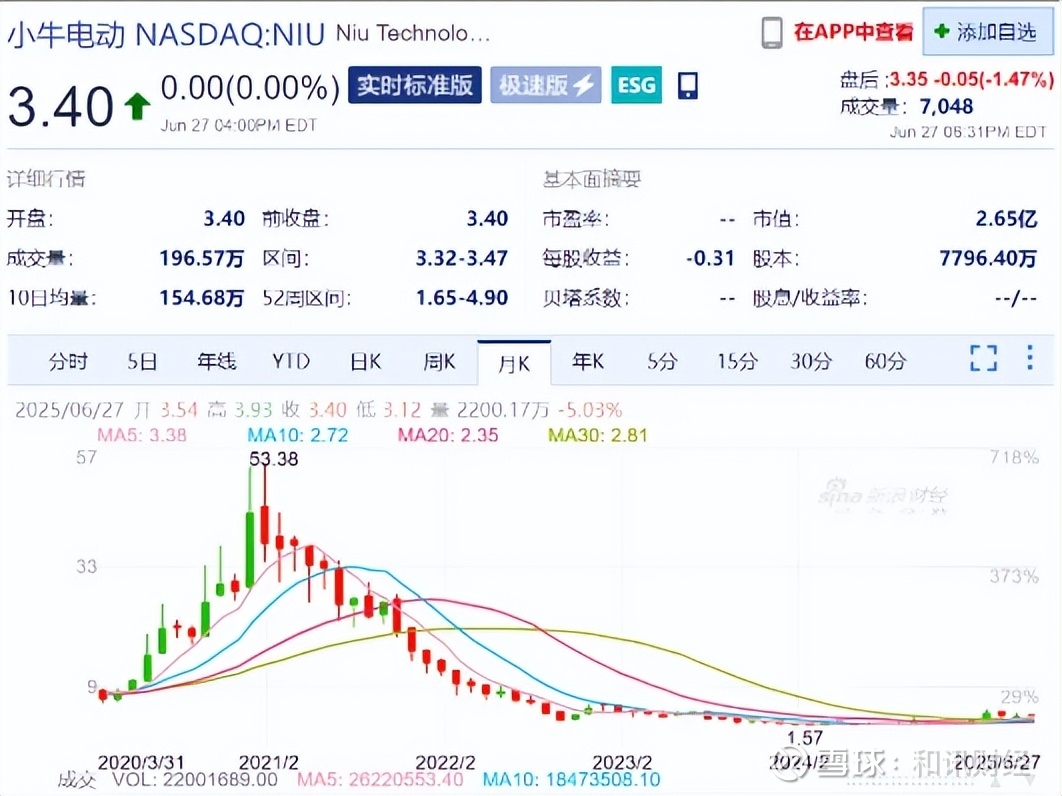Show the 60分 chart tab
The height and width of the screenshot is (796, 1062).
[885, 361]
